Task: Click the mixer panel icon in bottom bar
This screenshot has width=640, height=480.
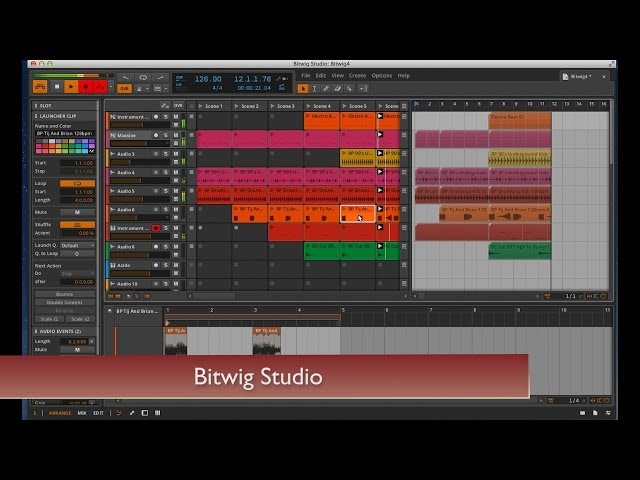Action: tap(158, 413)
